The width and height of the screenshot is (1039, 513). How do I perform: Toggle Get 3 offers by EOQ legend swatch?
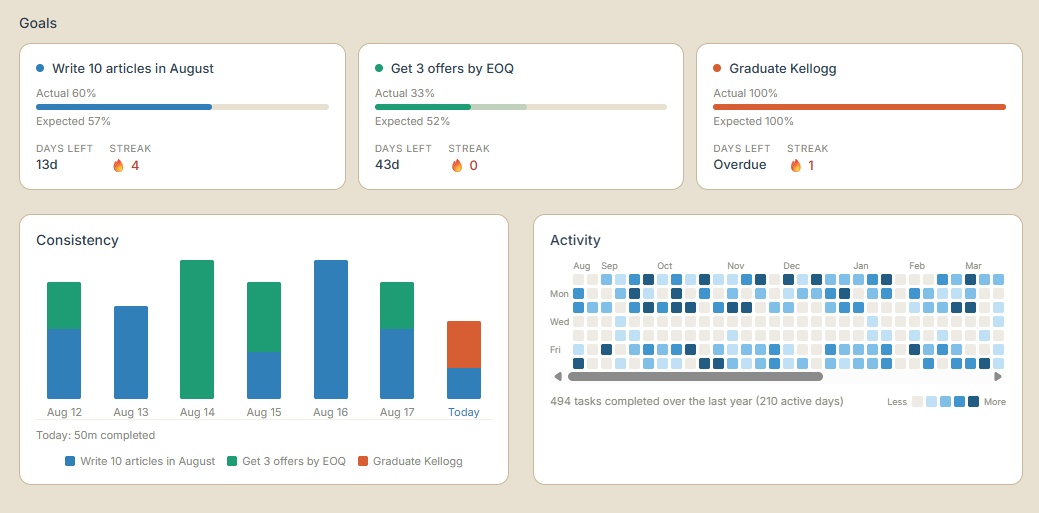click(x=232, y=461)
